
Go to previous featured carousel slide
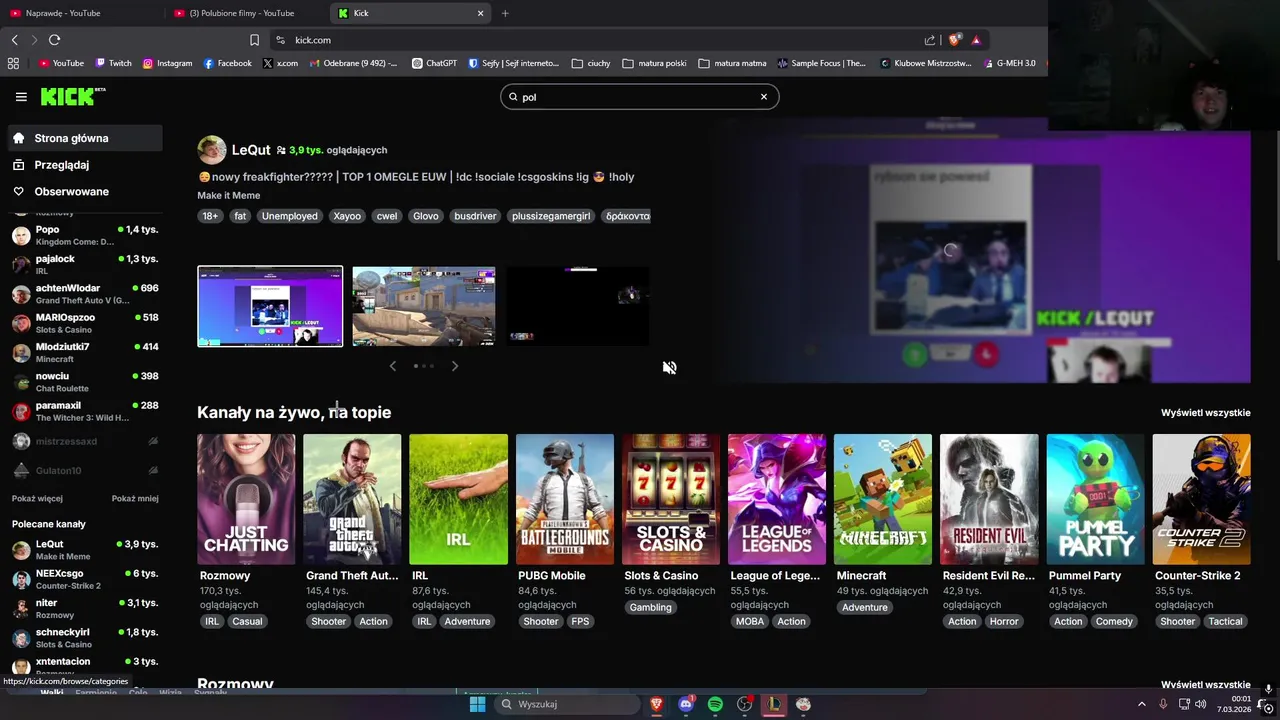pos(393,366)
